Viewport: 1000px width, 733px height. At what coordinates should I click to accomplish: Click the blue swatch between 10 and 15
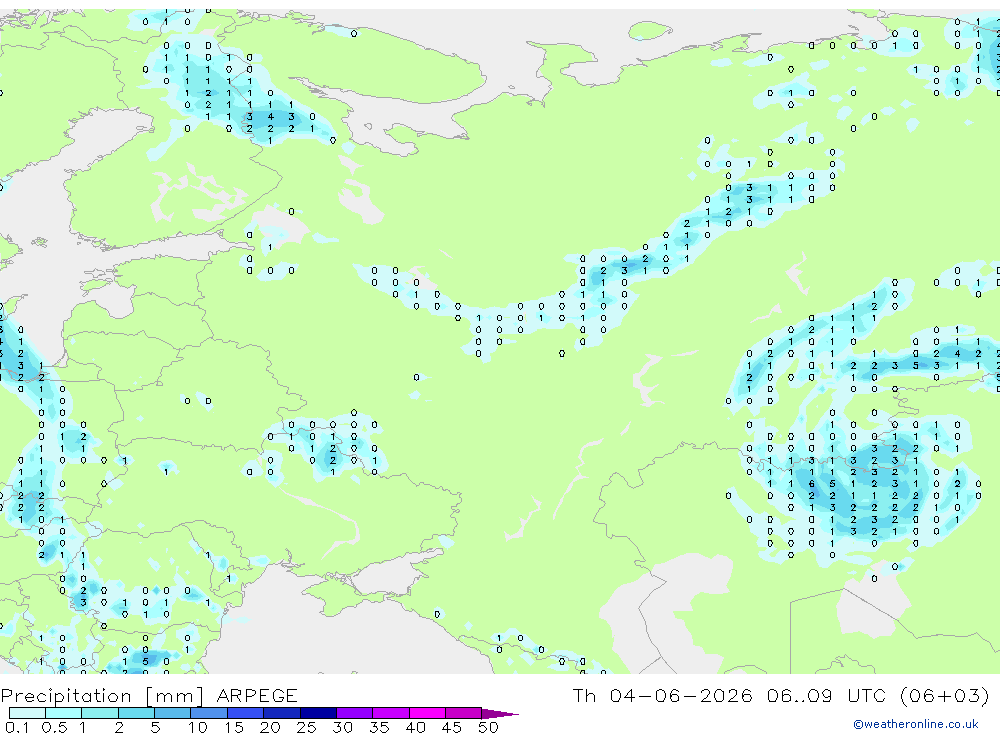click(209, 713)
